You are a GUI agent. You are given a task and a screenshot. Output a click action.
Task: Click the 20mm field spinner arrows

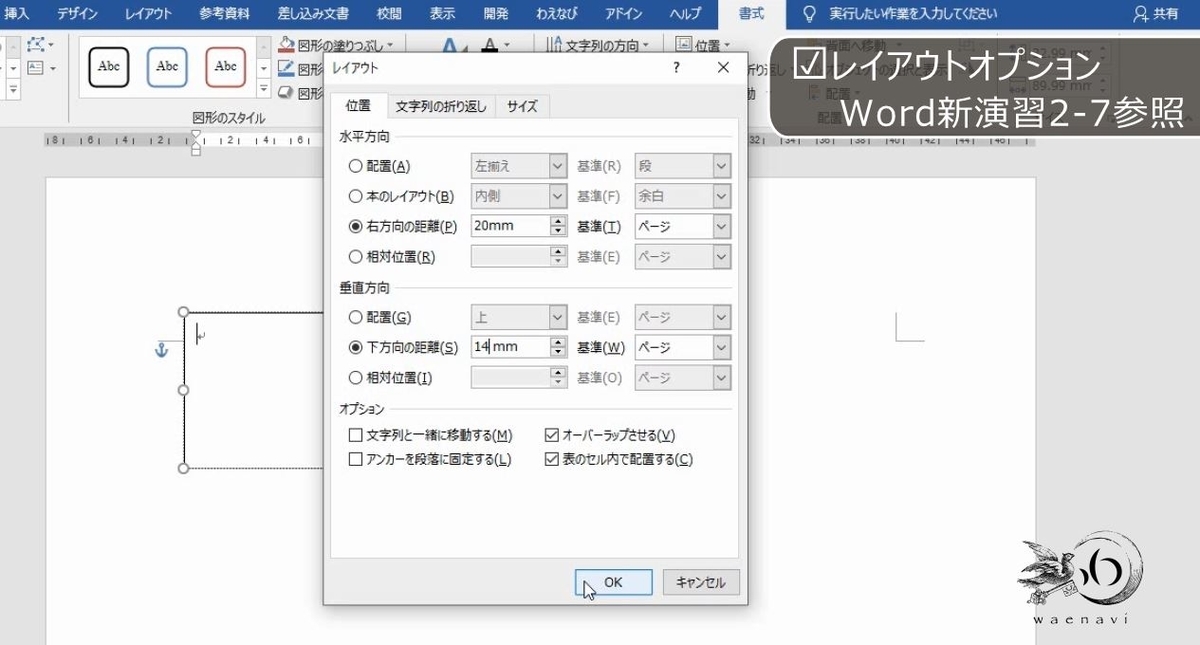coord(559,226)
